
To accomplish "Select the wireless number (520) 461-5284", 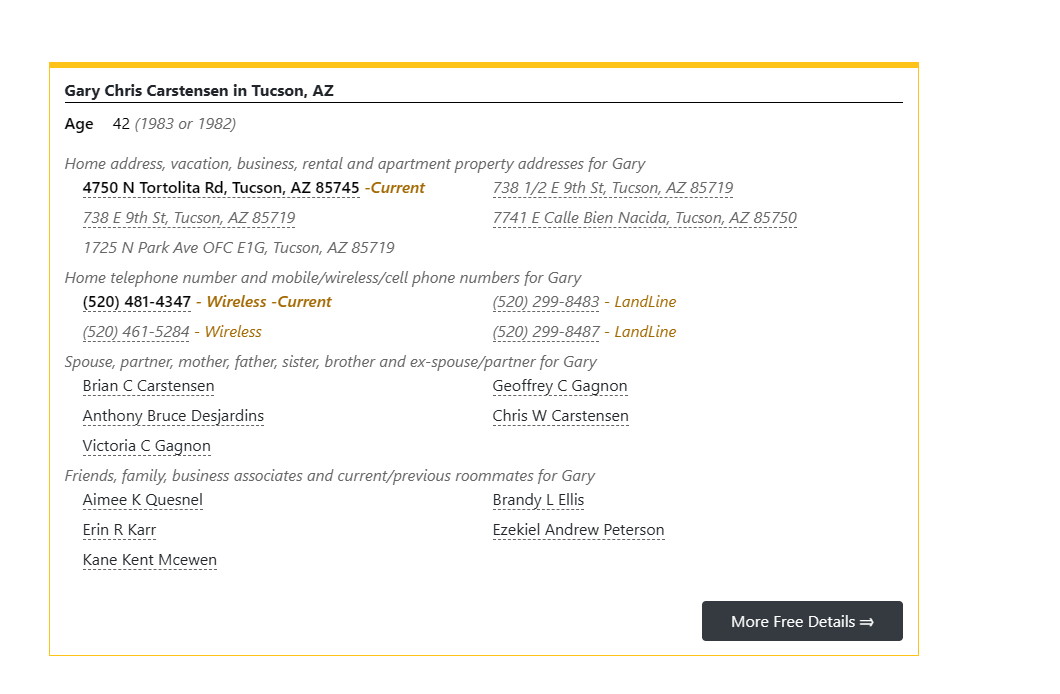I will (136, 332).
